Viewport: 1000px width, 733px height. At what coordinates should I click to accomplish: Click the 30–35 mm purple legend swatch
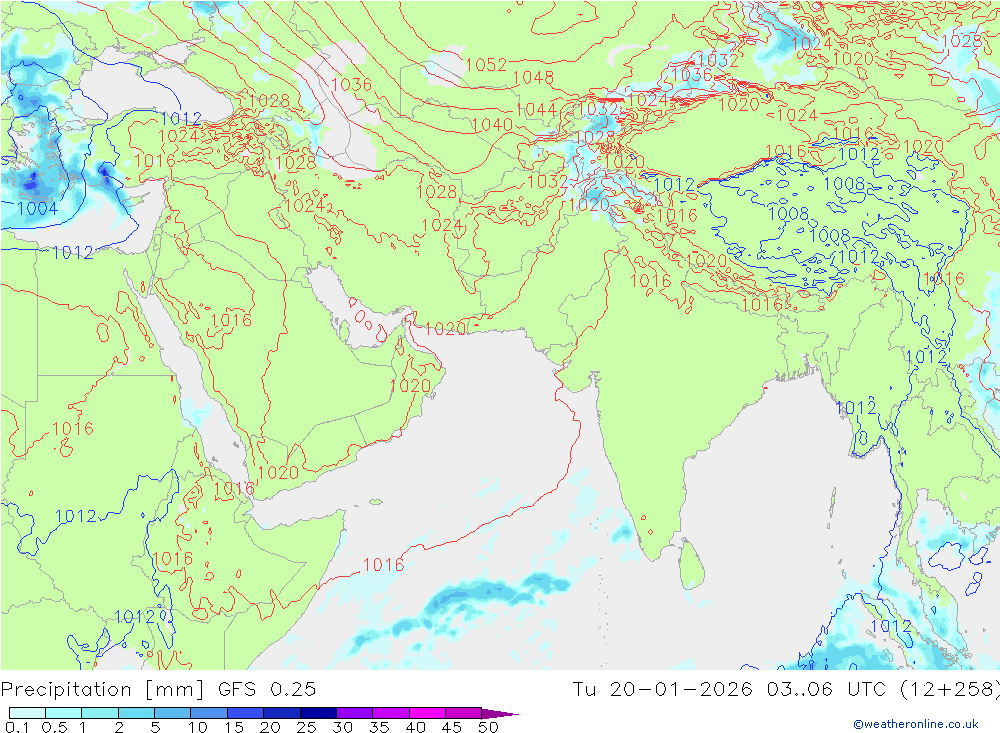coord(355,713)
